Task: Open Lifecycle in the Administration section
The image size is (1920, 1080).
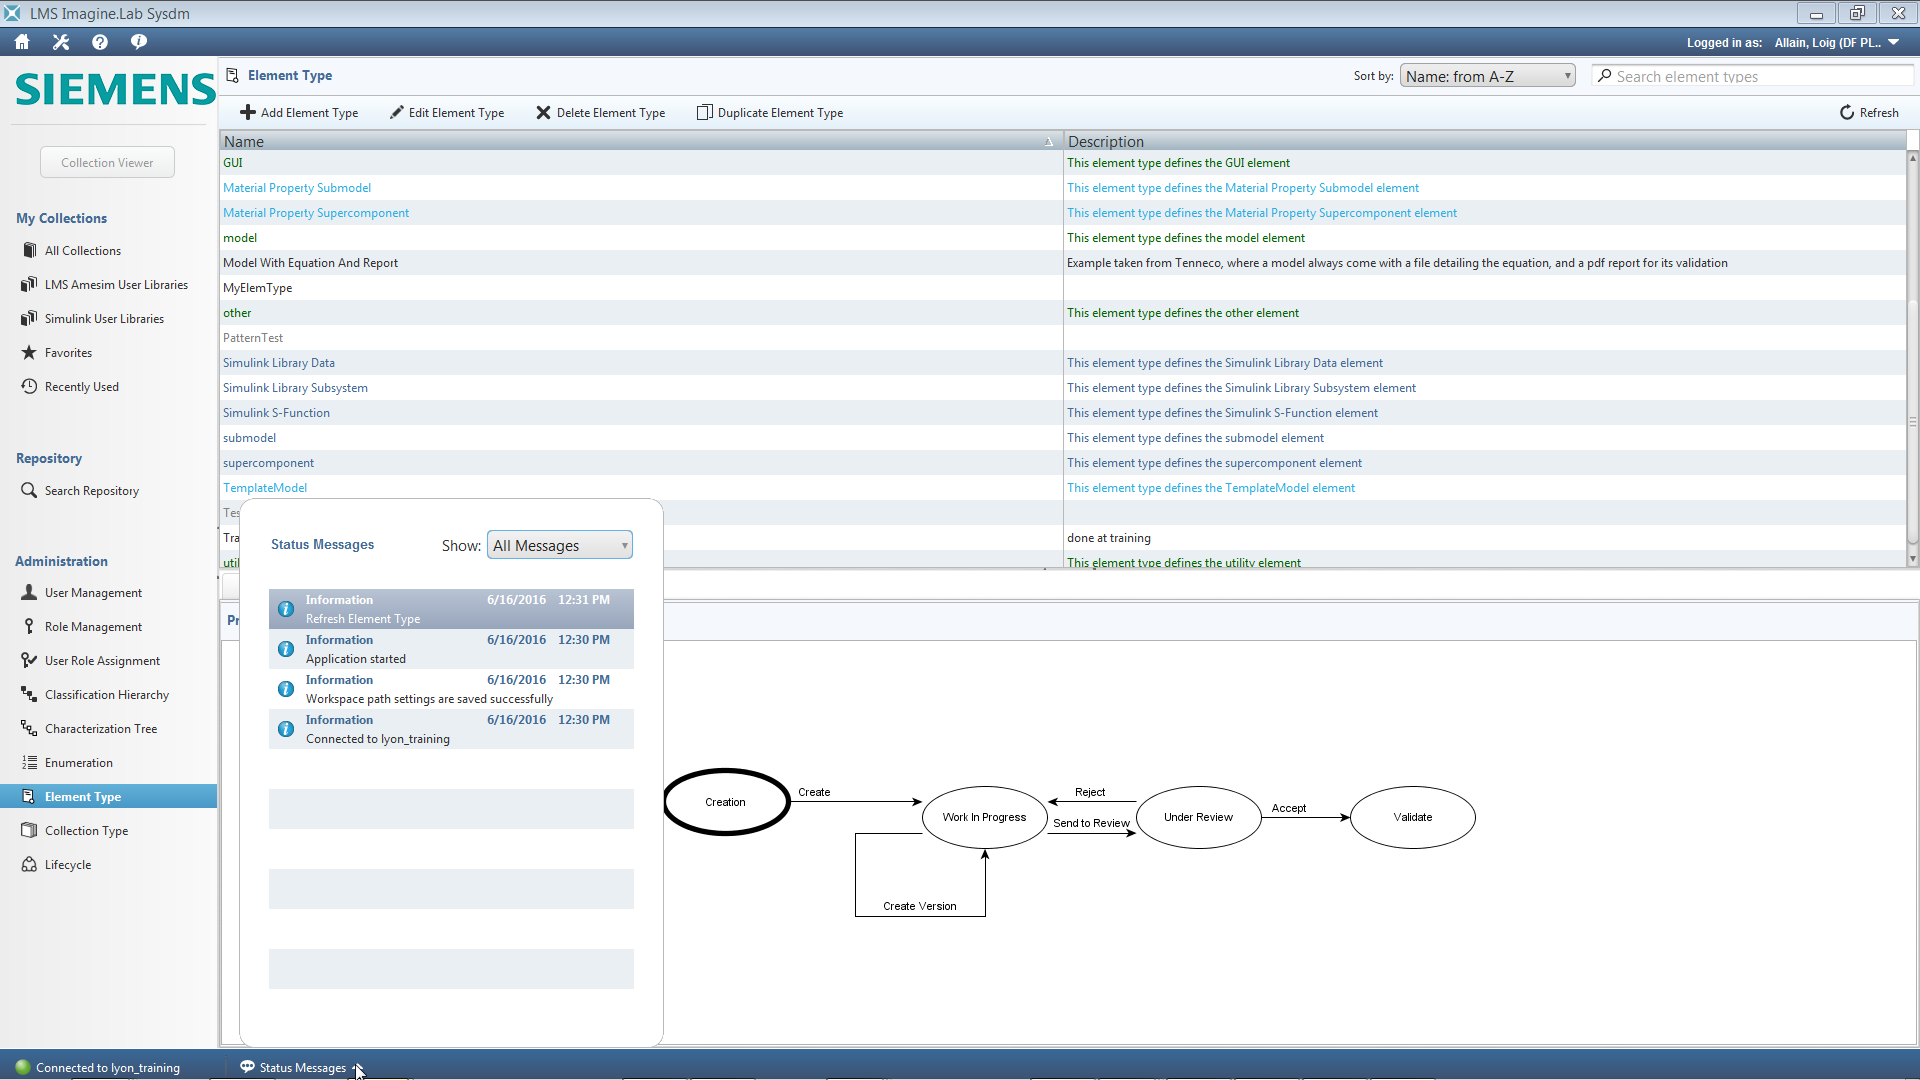Action: 67,864
